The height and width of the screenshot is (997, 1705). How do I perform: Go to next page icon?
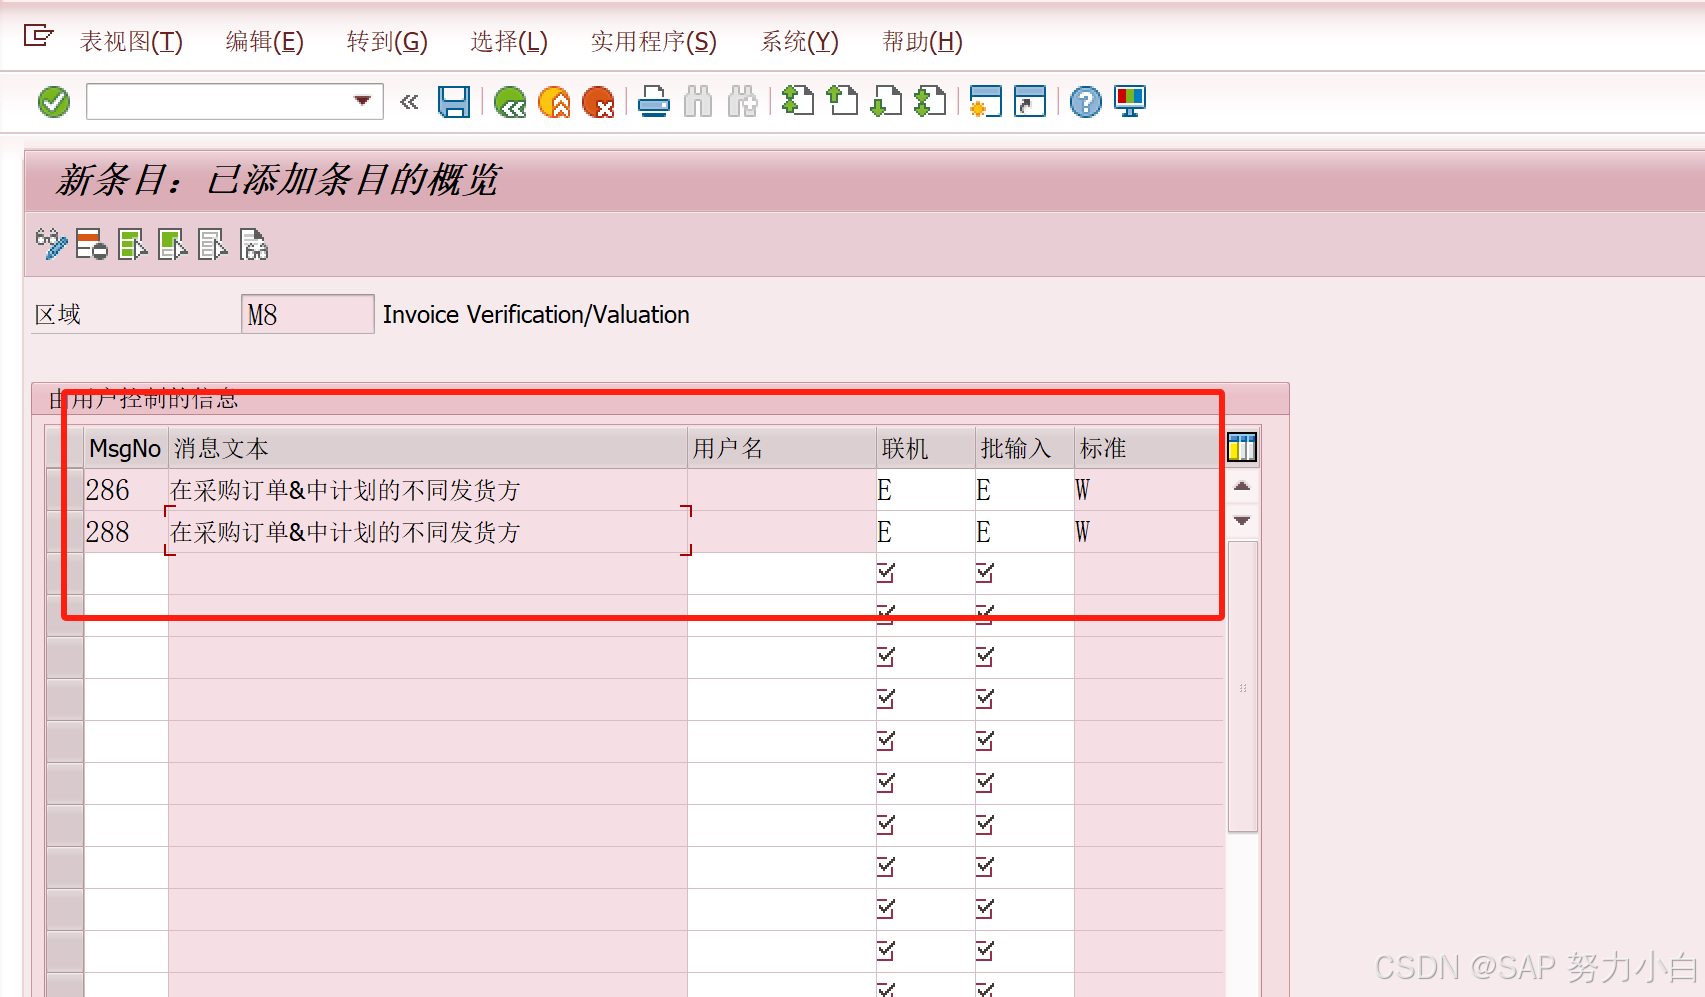click(886, 101)
